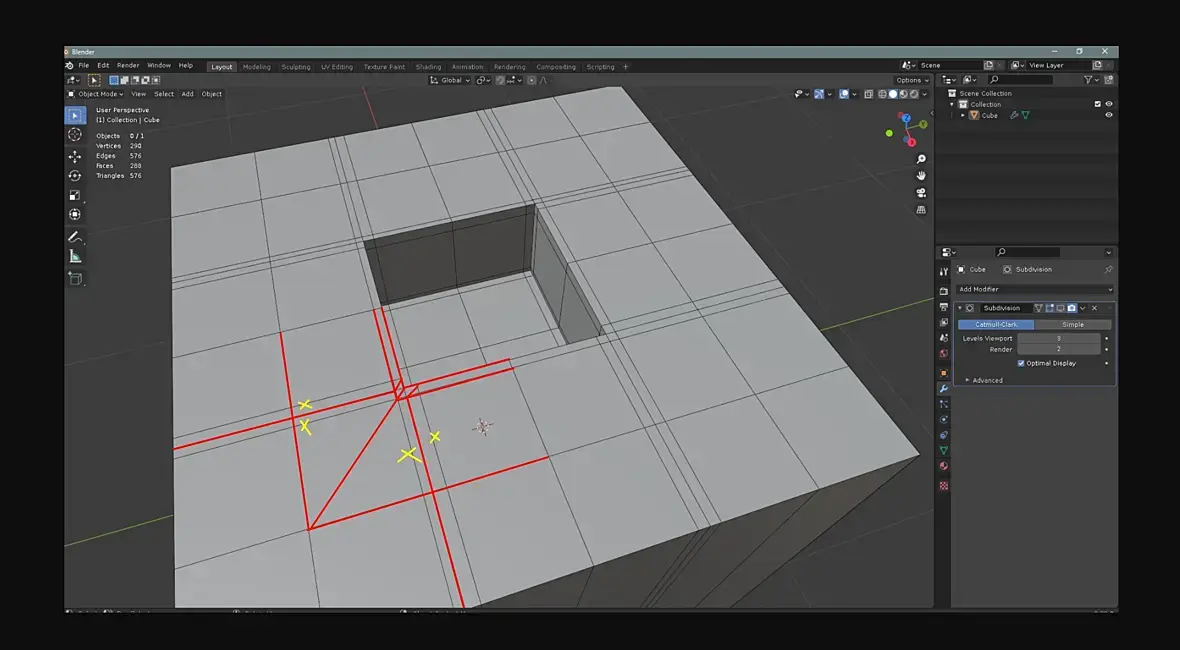Open the Object properties tab
This screenshot has width=1180, height=650.
point(944,373)
